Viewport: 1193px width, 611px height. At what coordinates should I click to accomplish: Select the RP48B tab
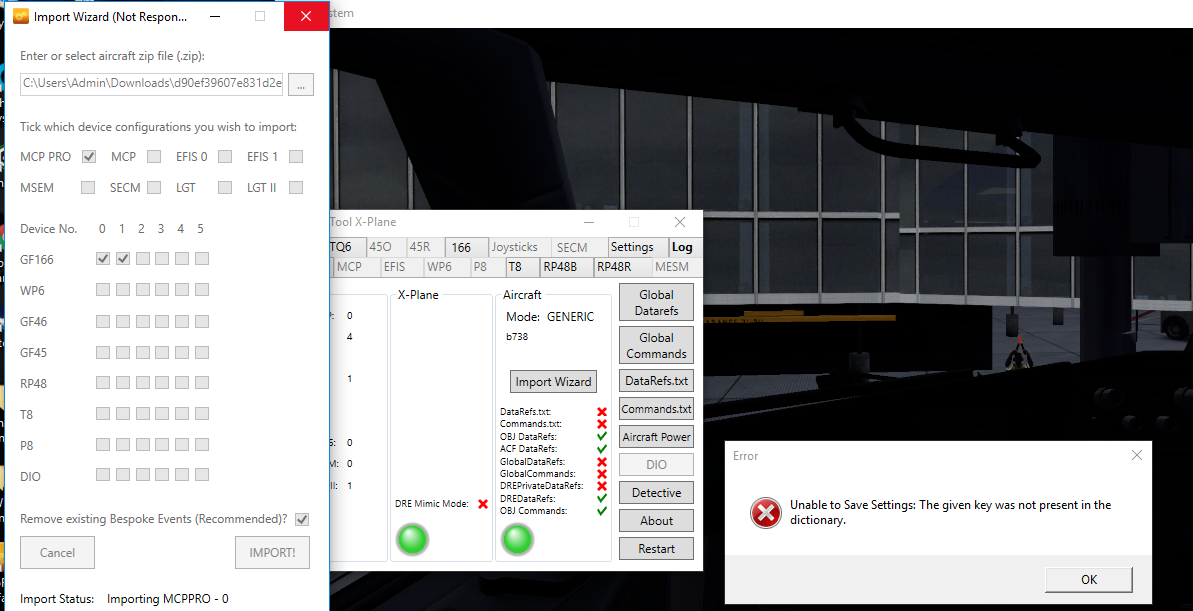pyautogui.click(x=565, y=267)
